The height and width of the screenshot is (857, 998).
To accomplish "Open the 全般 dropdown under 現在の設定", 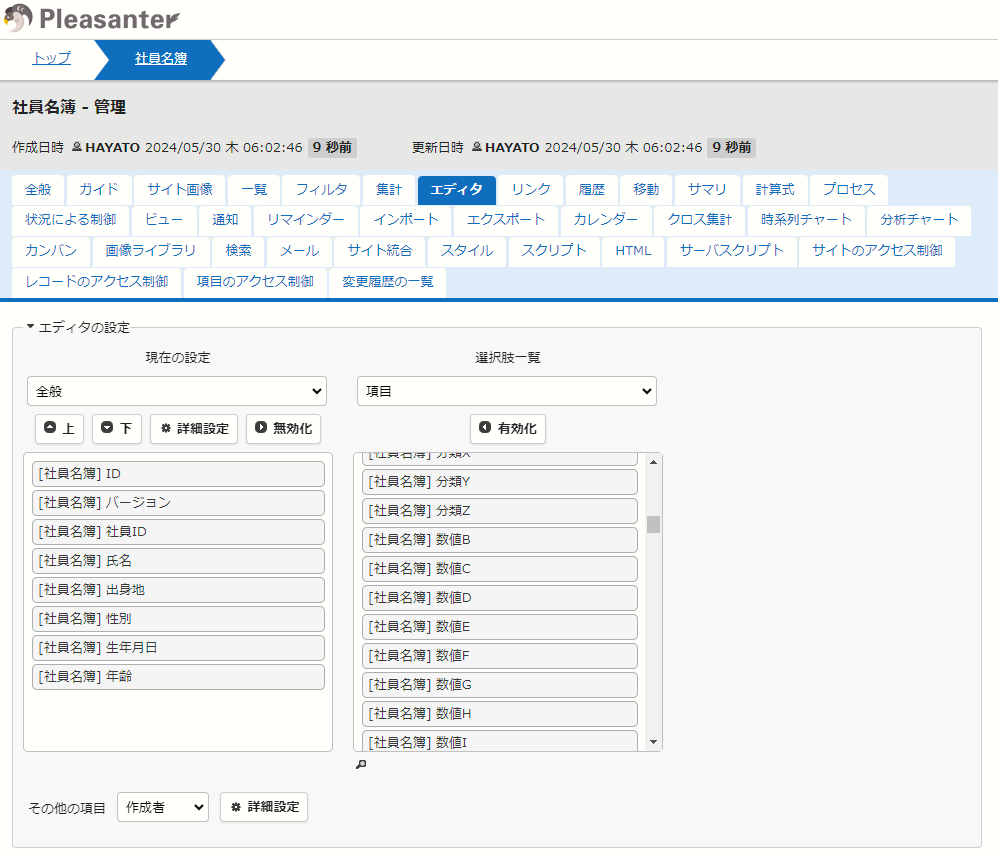I will [177, 391].
